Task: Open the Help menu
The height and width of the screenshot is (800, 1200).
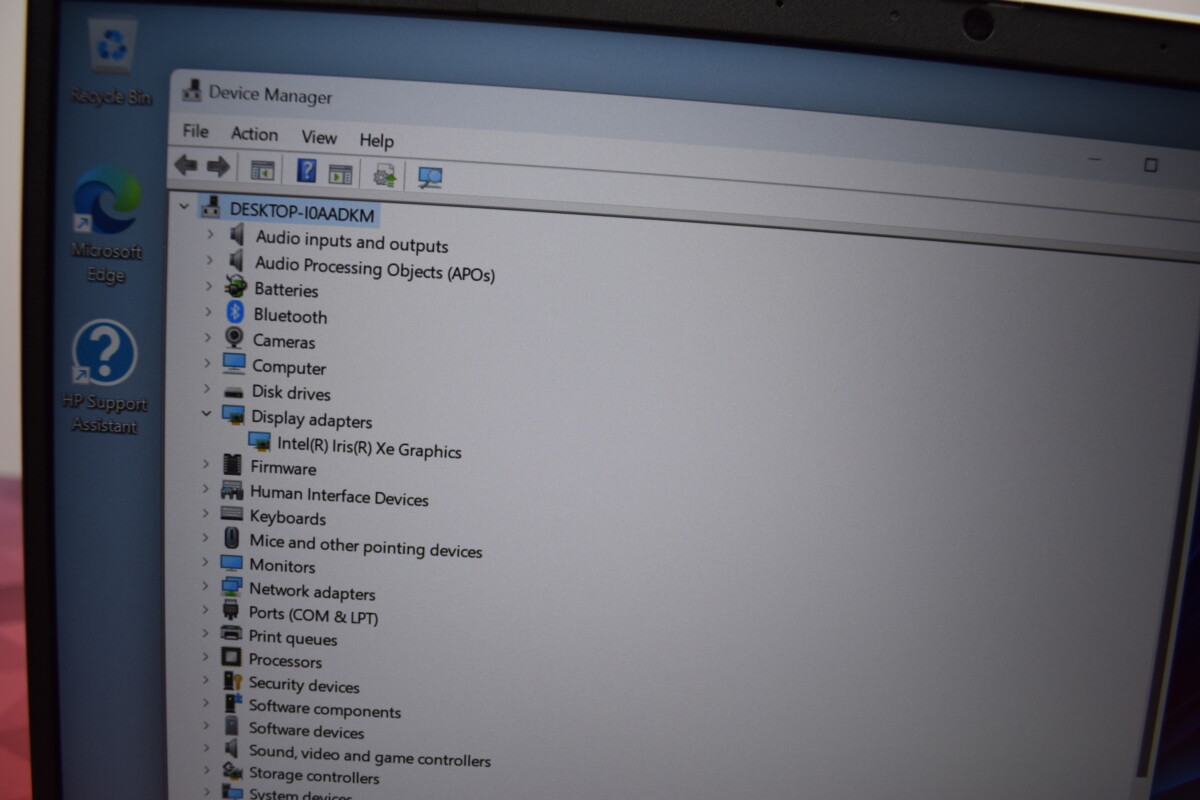Action: coord(377,140)
